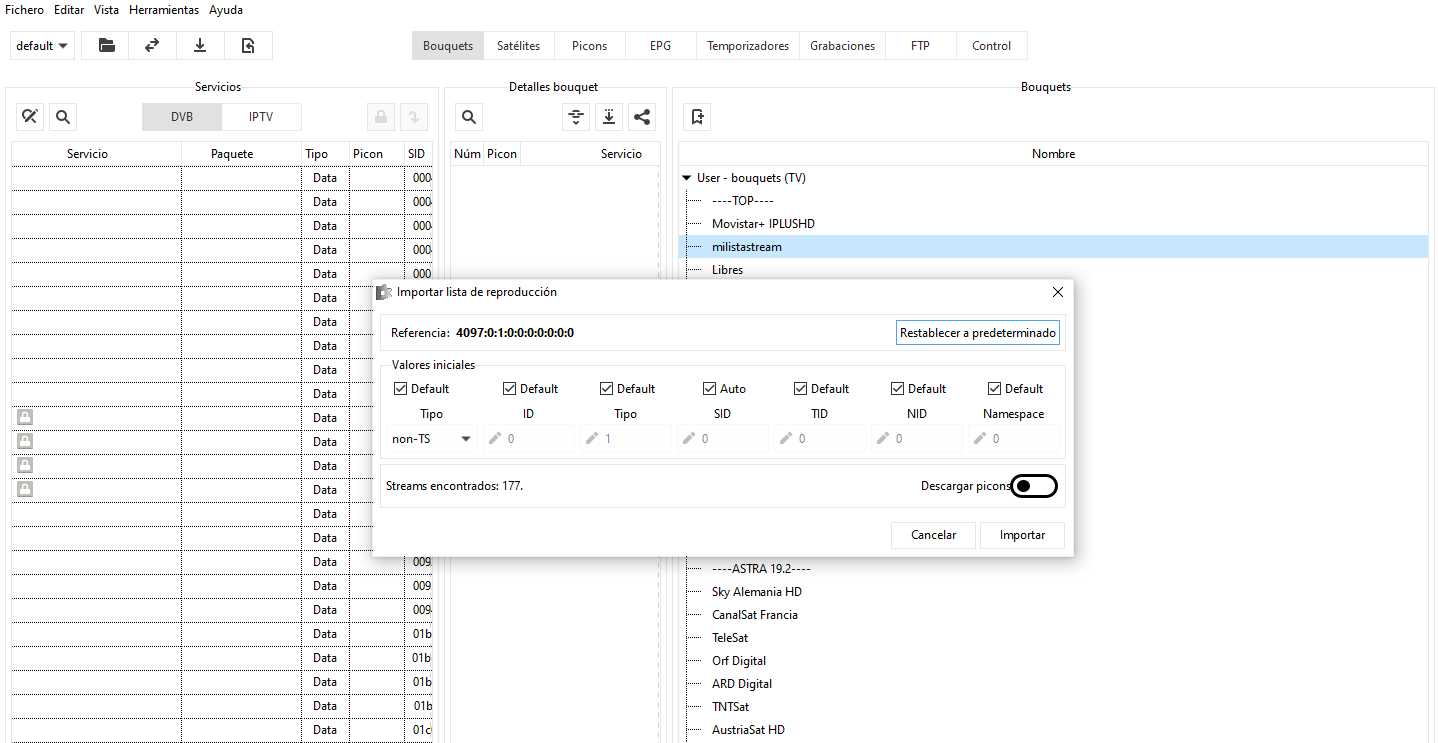This screenshot has height=743, width=1438.
Task: Click the download arrow toolbar icon
Action: tap(200, 46)
